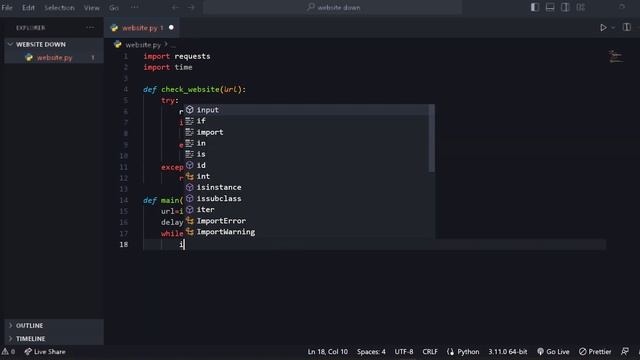Click the 'website down' search box
640x360 pixels.
(333, 7)
